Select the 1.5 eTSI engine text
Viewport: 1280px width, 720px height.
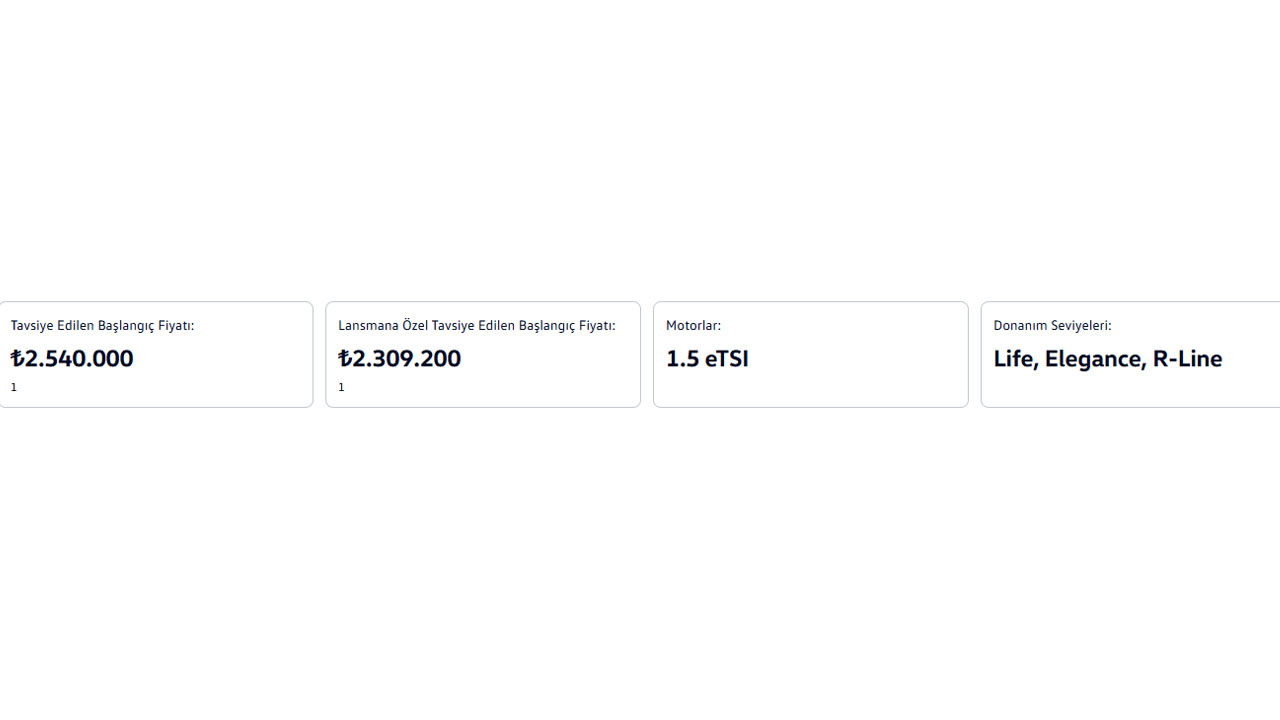[707, 358]
